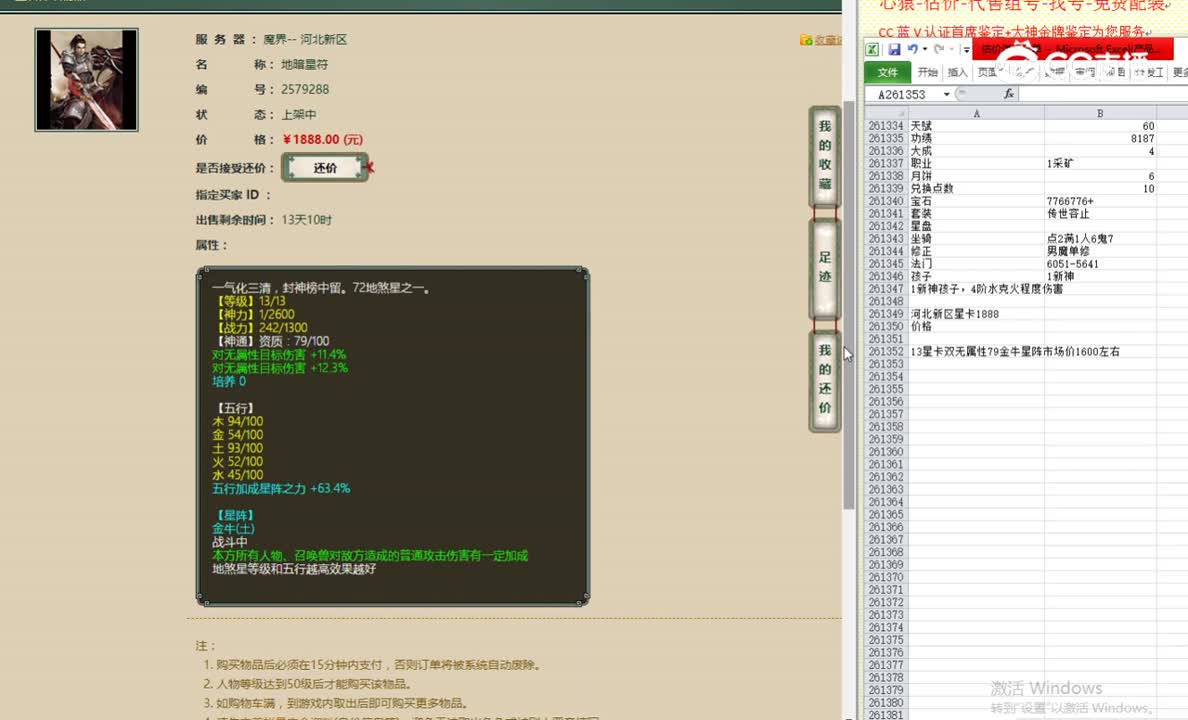The width and height of the screenshot is (1188, 720).
Task: Click the price ¥1888.00 text
Action: [x=322, y=139]
